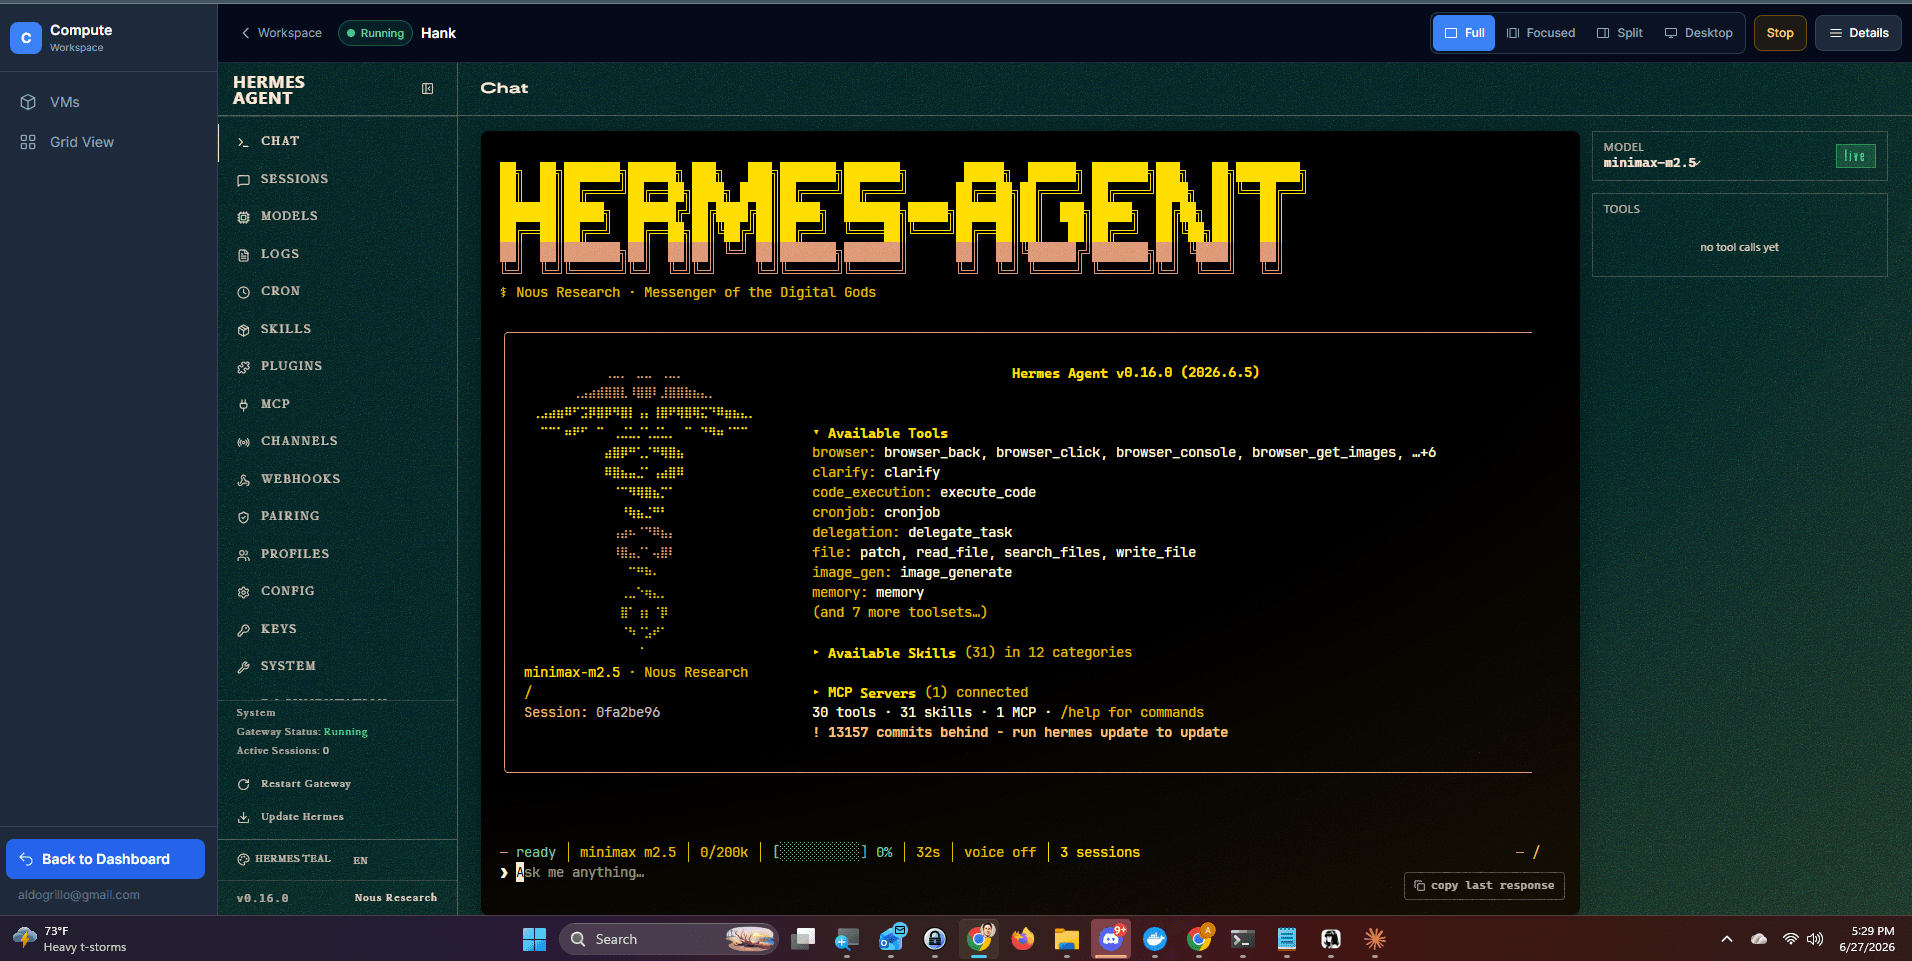Viewport: 1912px width, 961px height.
Task: Click the Running status badge
Action: pyautogui.click(x=375, y=33)
